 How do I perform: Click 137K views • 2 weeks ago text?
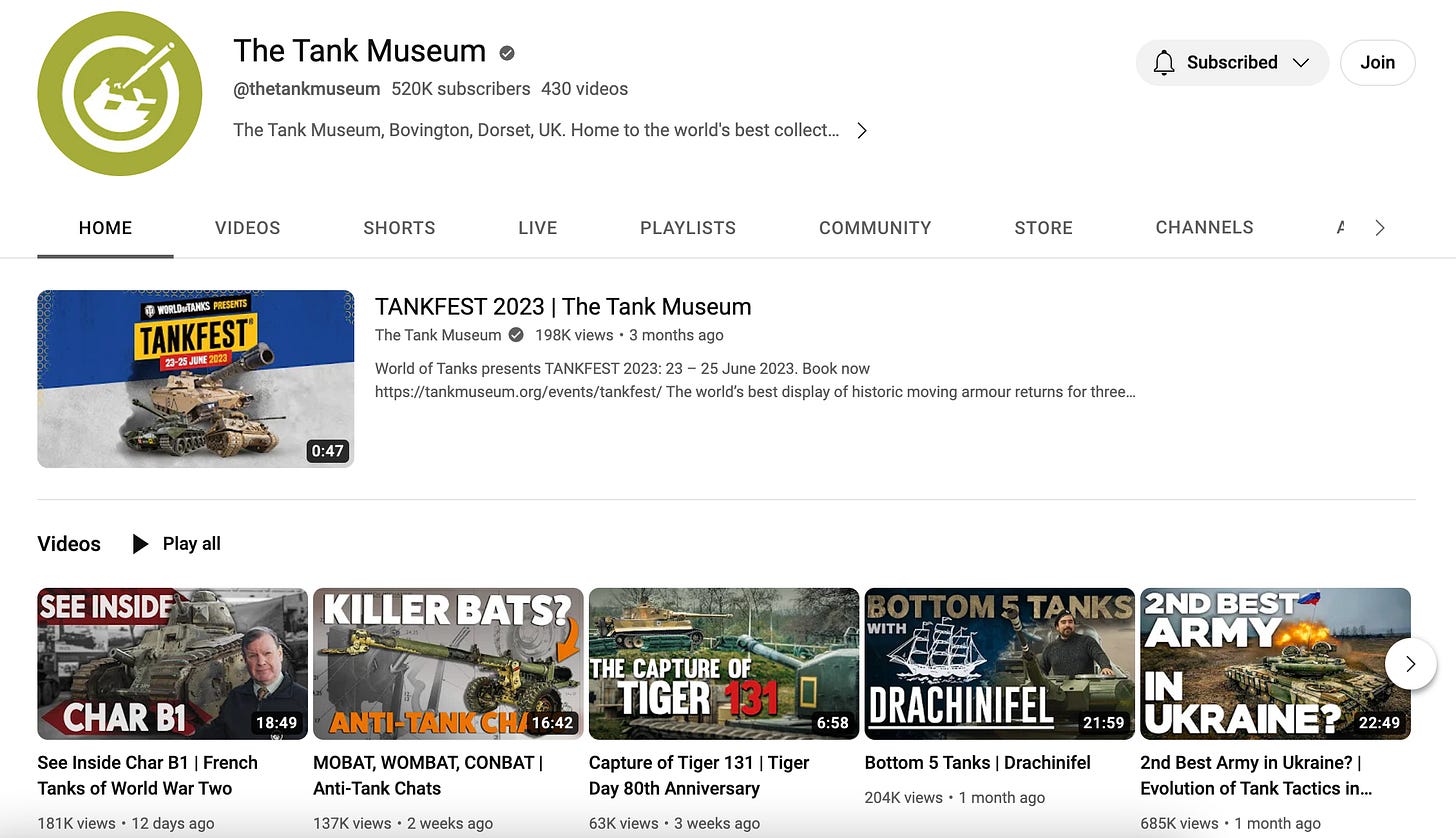pyautogui.click(x=403, y=824)
